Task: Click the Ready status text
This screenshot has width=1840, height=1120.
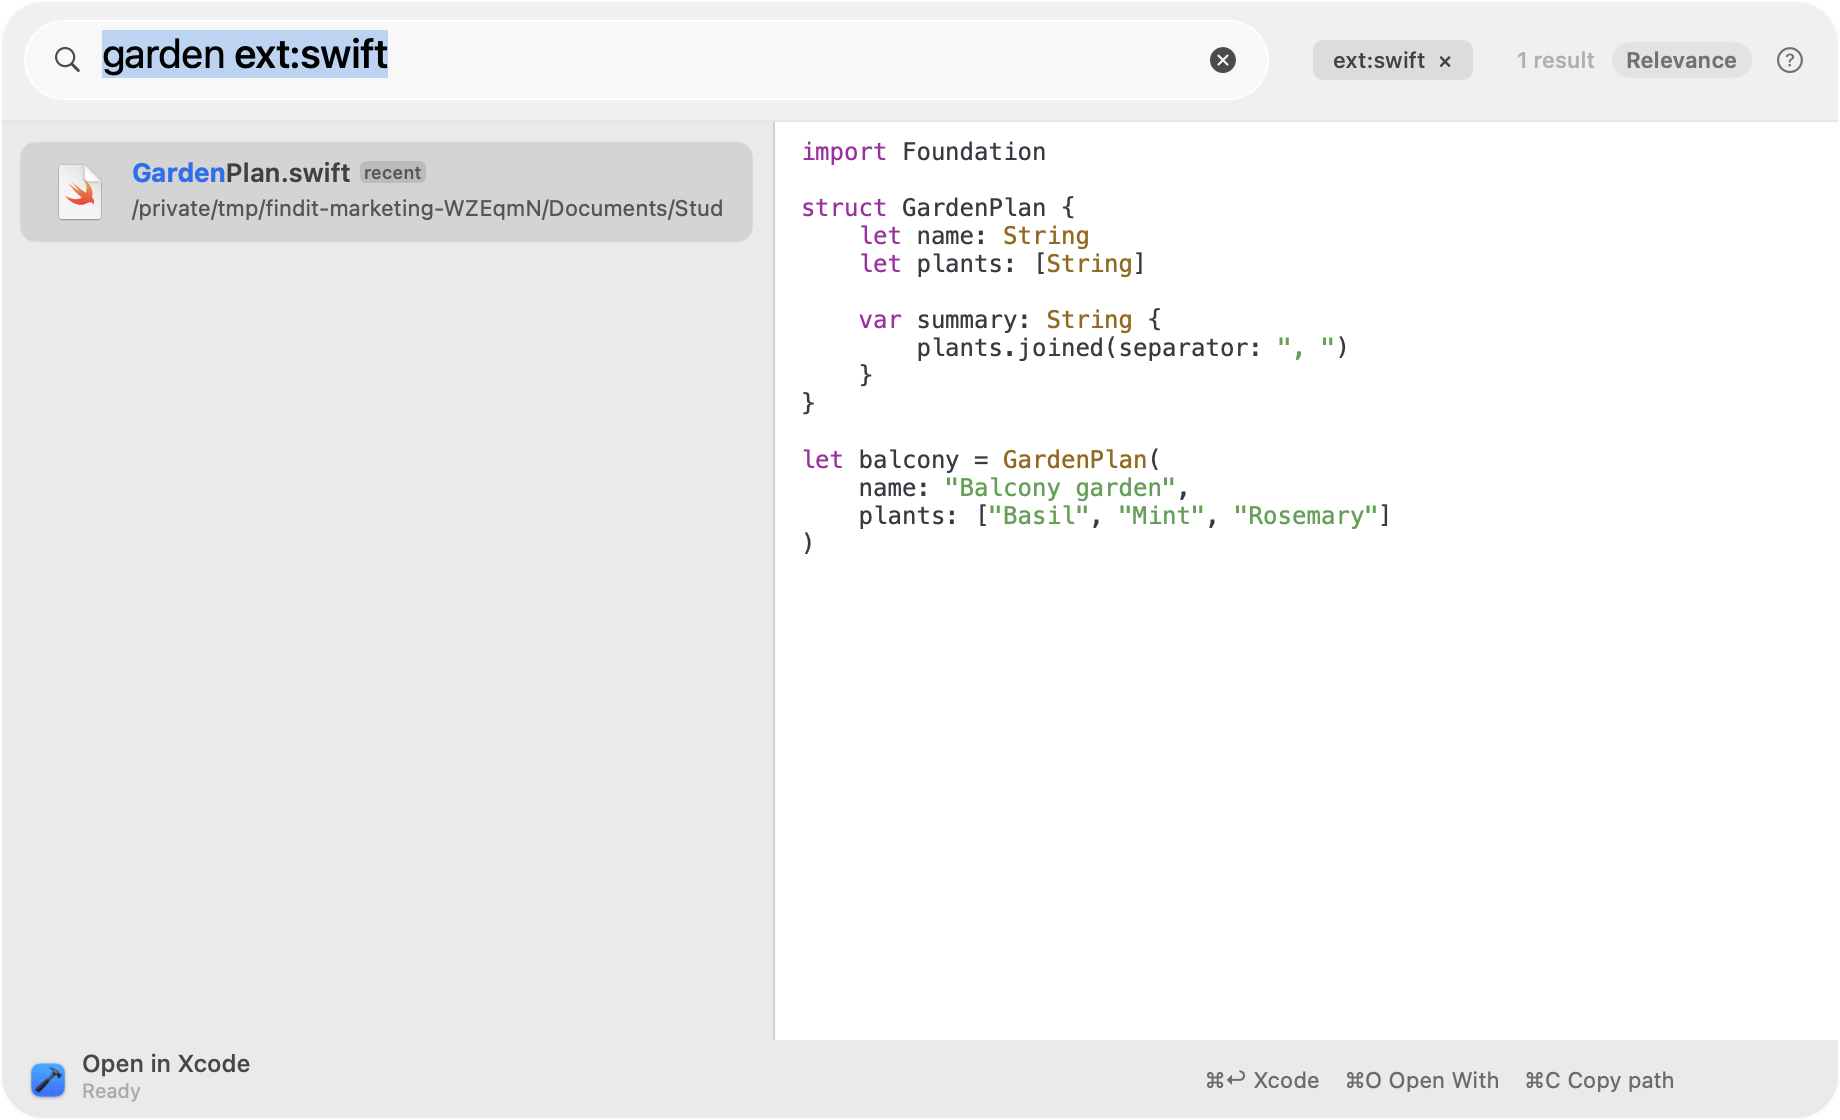Action: click(111, 1091)
